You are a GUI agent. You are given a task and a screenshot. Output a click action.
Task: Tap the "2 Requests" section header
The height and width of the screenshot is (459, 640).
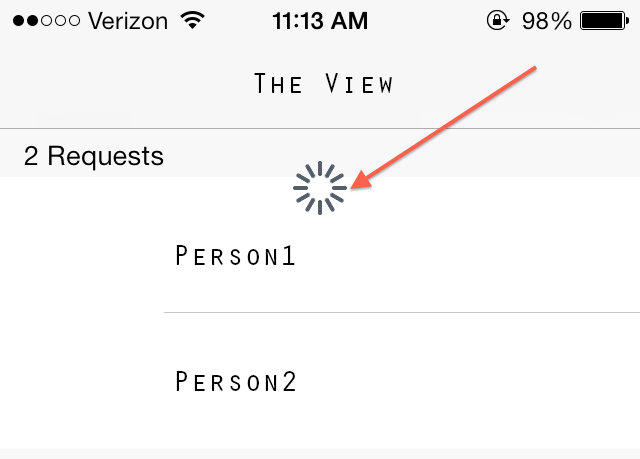[x=94, y=156]
